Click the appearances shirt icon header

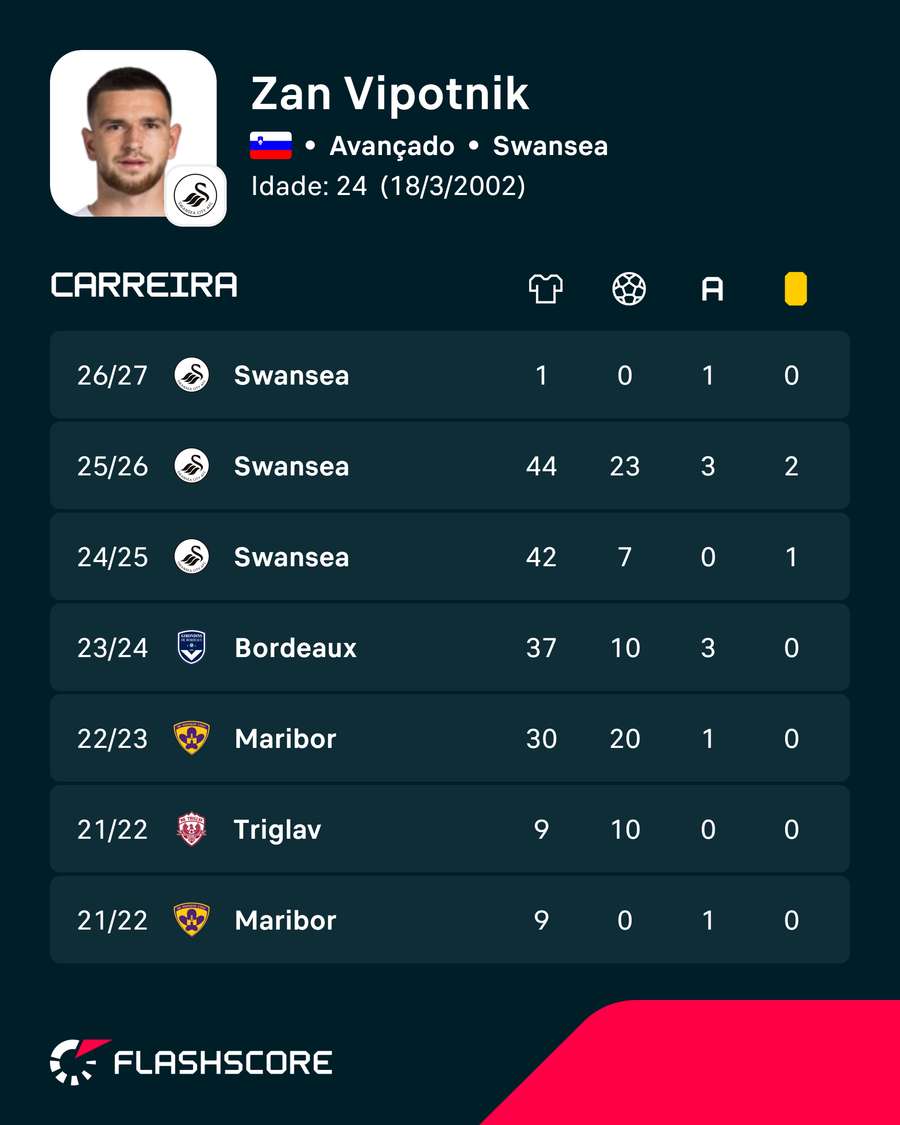click(x=545, y=289)
